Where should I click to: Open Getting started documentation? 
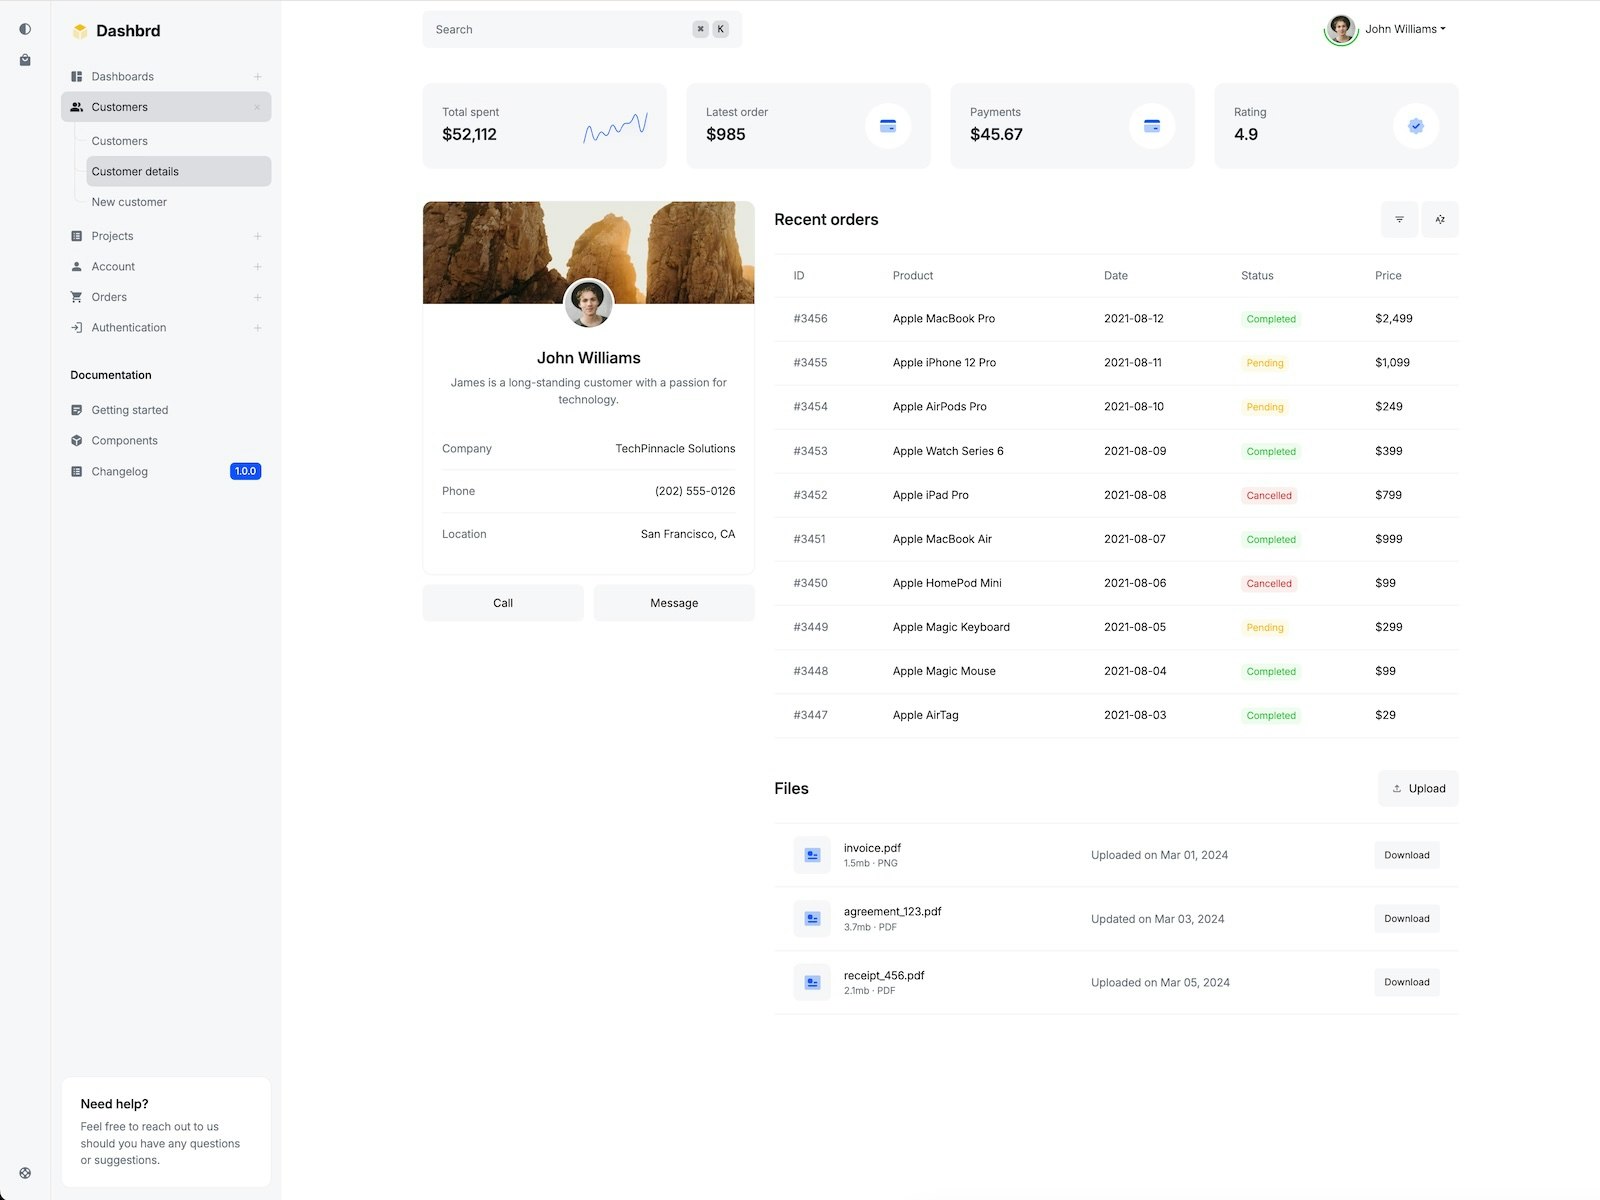tap(166, 410)
